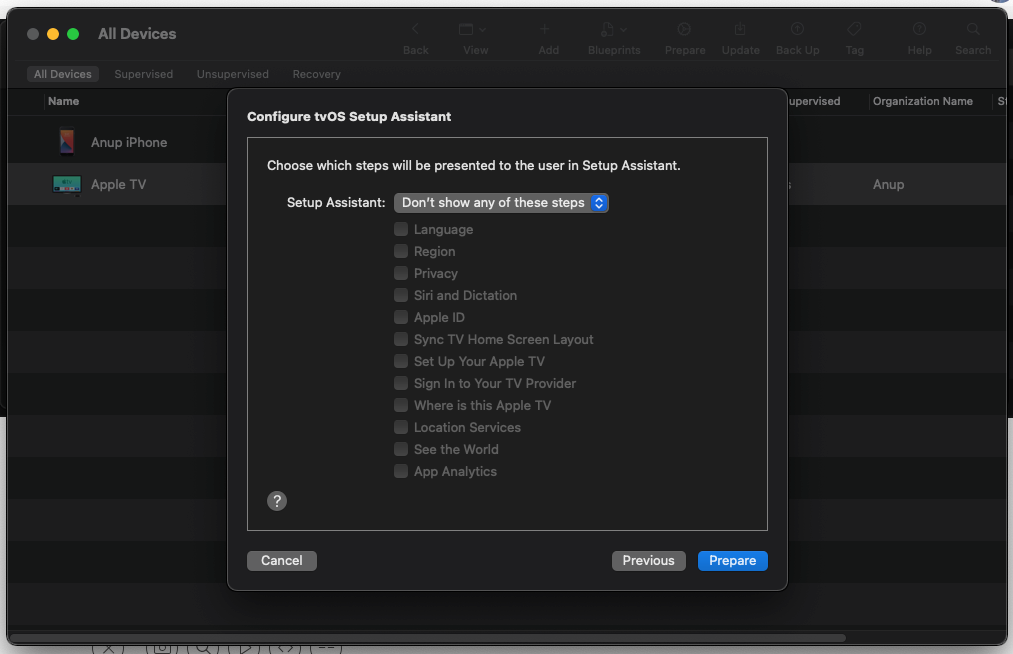
Task: Toggle Where is this Apple TV checkbox
Action: tap(401, 405)
